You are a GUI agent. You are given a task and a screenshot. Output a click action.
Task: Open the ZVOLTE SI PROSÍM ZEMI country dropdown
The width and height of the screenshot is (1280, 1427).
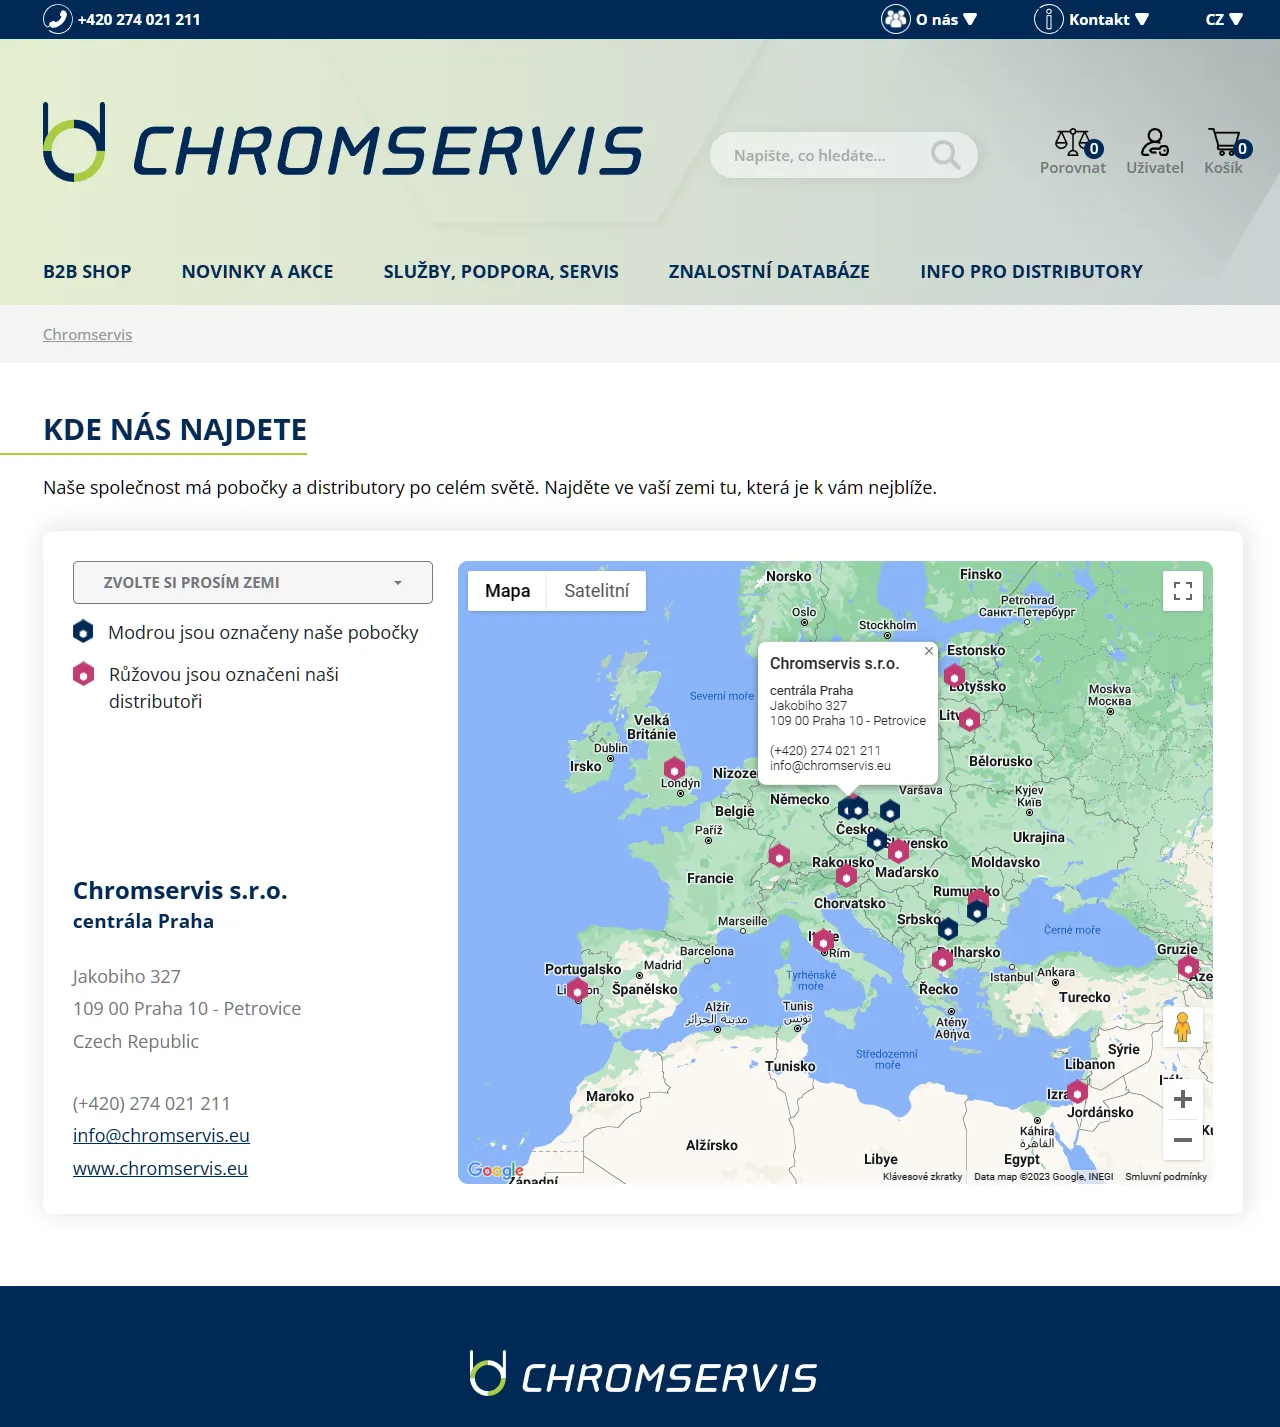(x=252, y=582)
